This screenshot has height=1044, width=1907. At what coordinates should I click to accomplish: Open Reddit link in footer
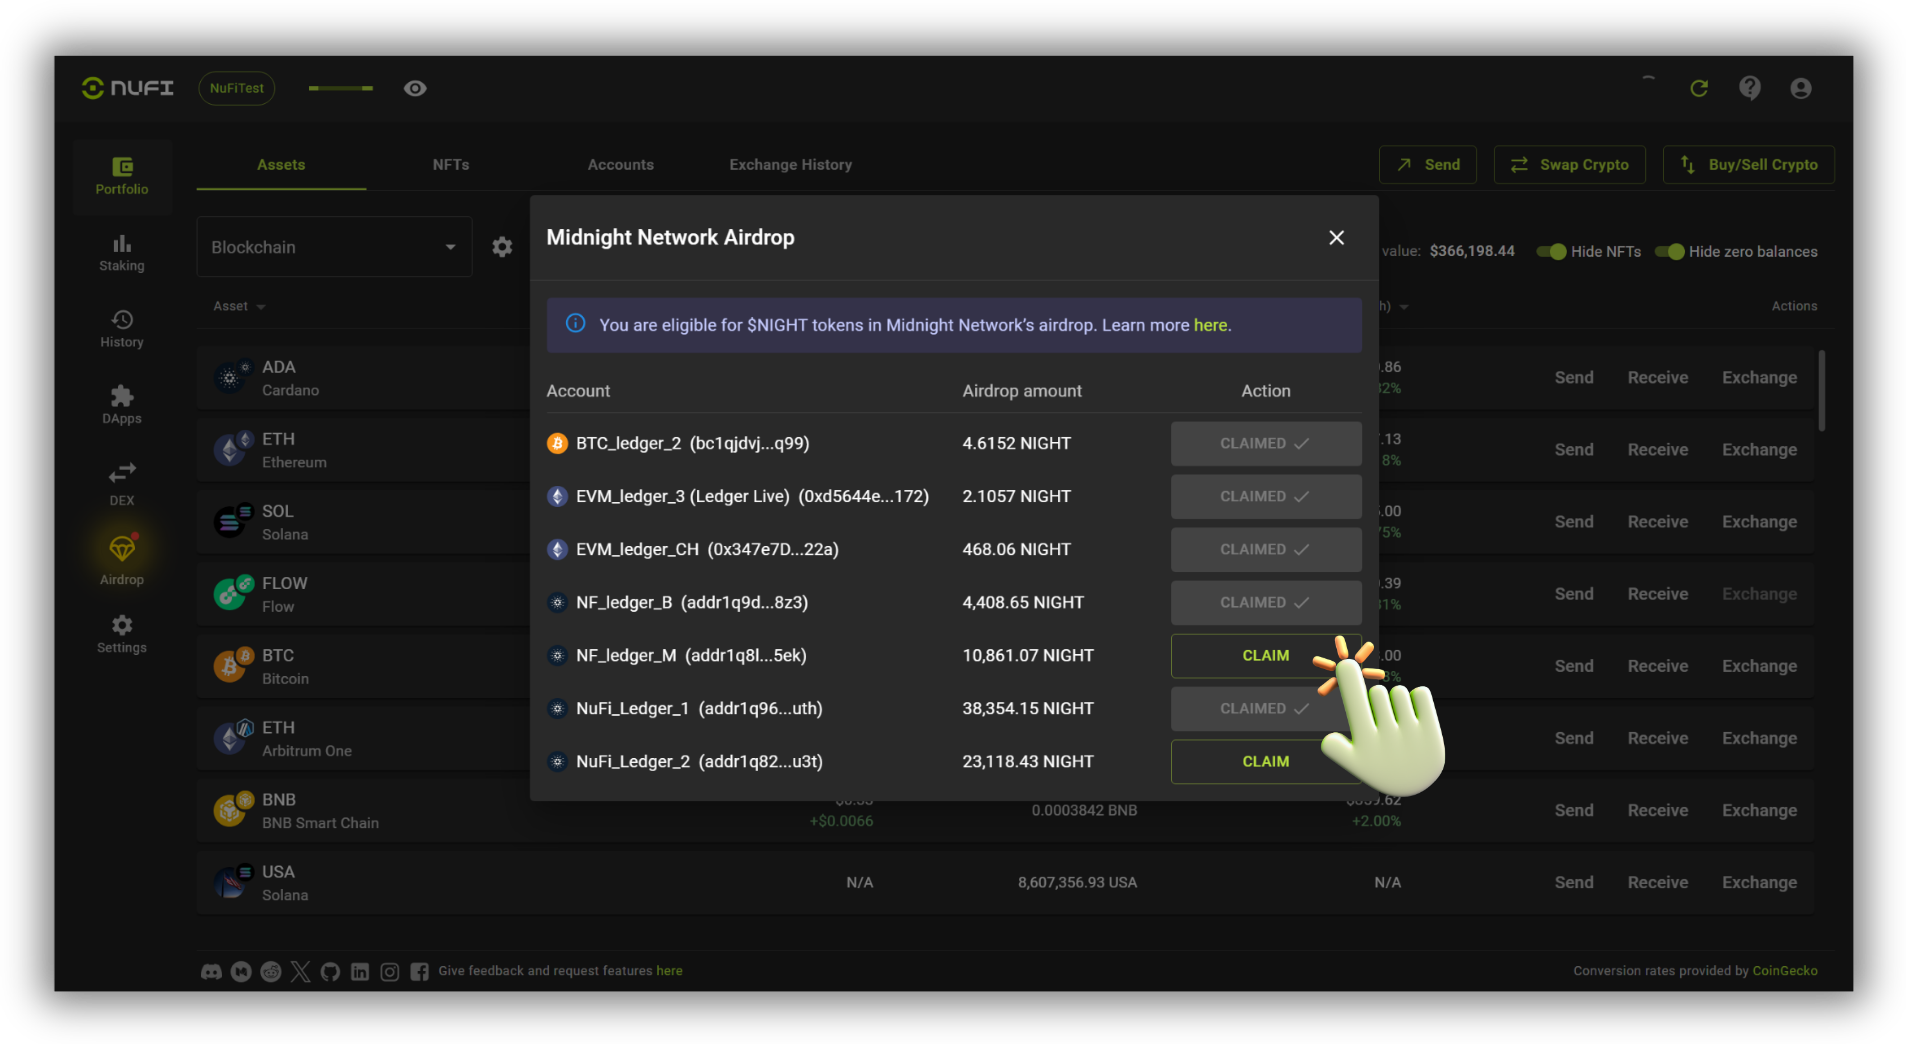(x=271, y=971)
